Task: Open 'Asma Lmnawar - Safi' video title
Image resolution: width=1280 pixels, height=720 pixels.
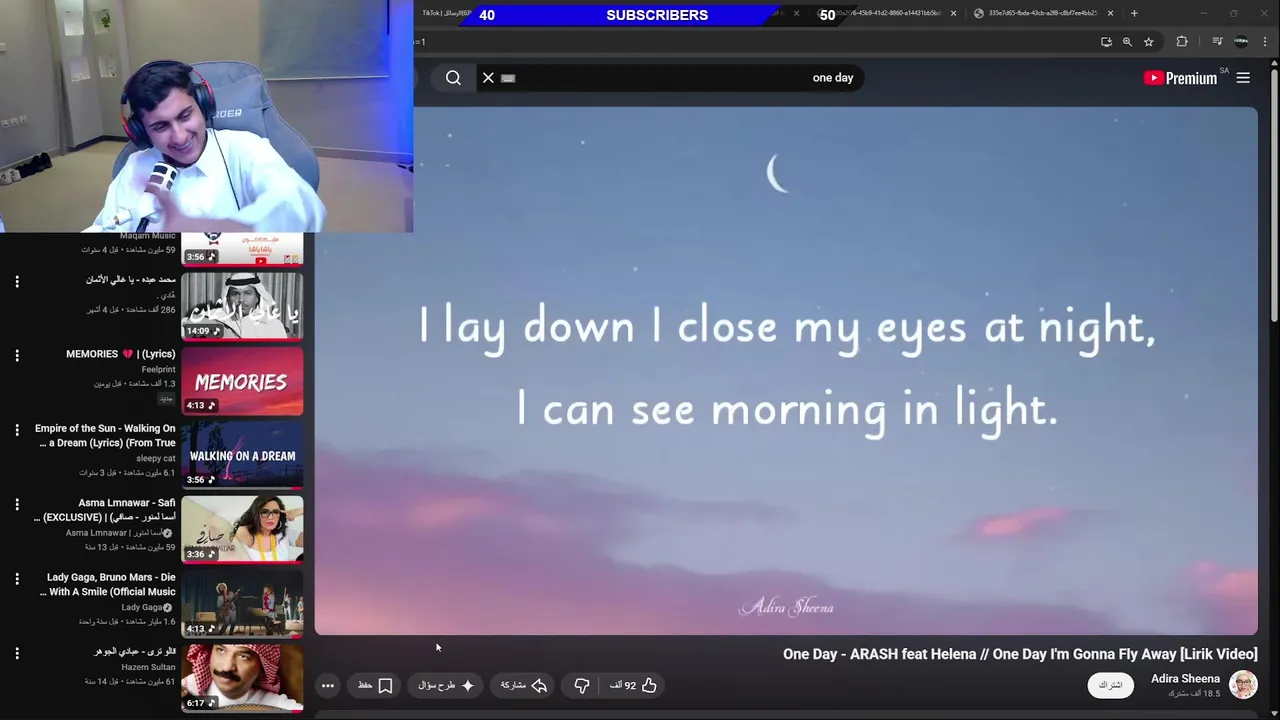Action: coord(105,510)
